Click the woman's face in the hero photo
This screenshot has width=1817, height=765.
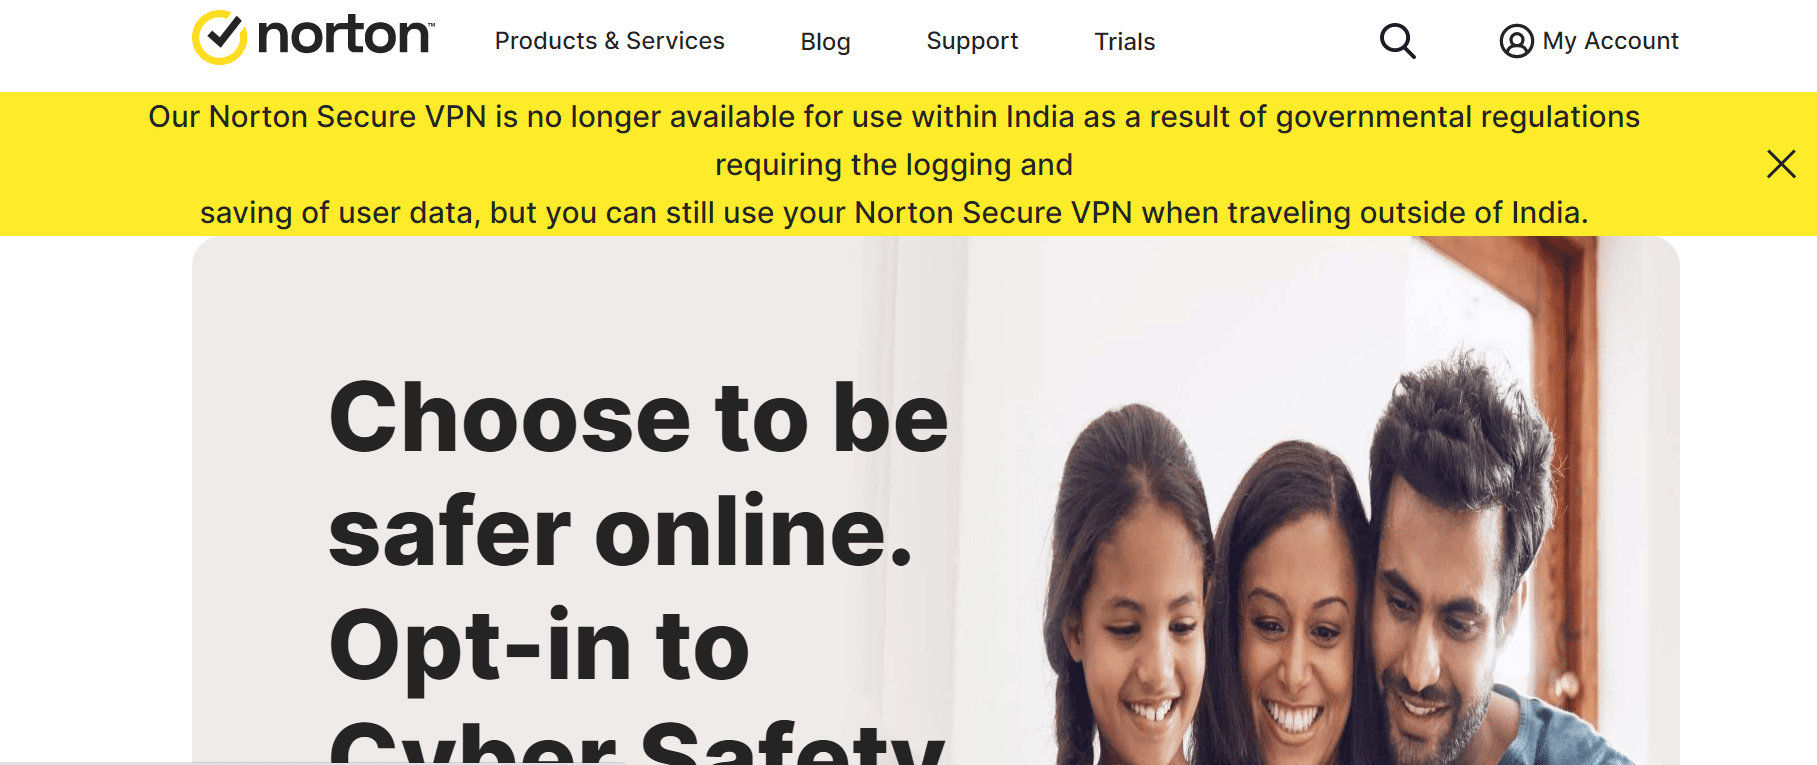[x=1295, y=640]
